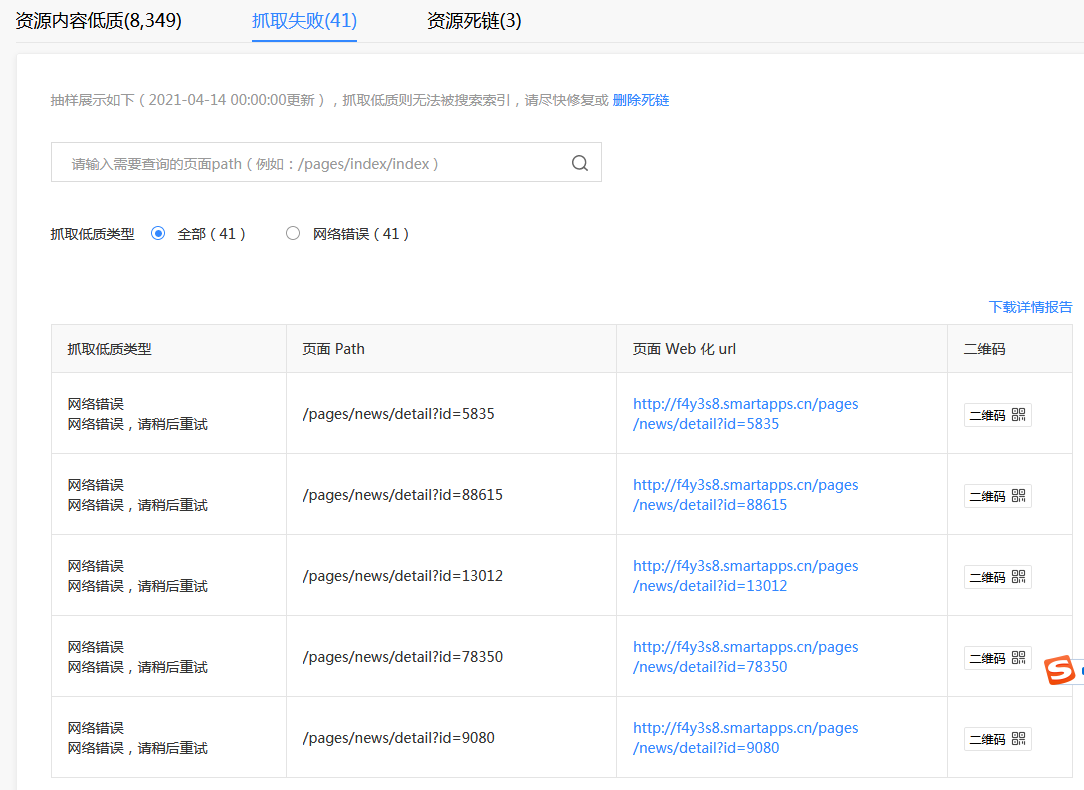The height and width of the screenshot is (790, 1084).
Task: Select the 抓取失败(41) tab
Action: click(x=304, y=21)
